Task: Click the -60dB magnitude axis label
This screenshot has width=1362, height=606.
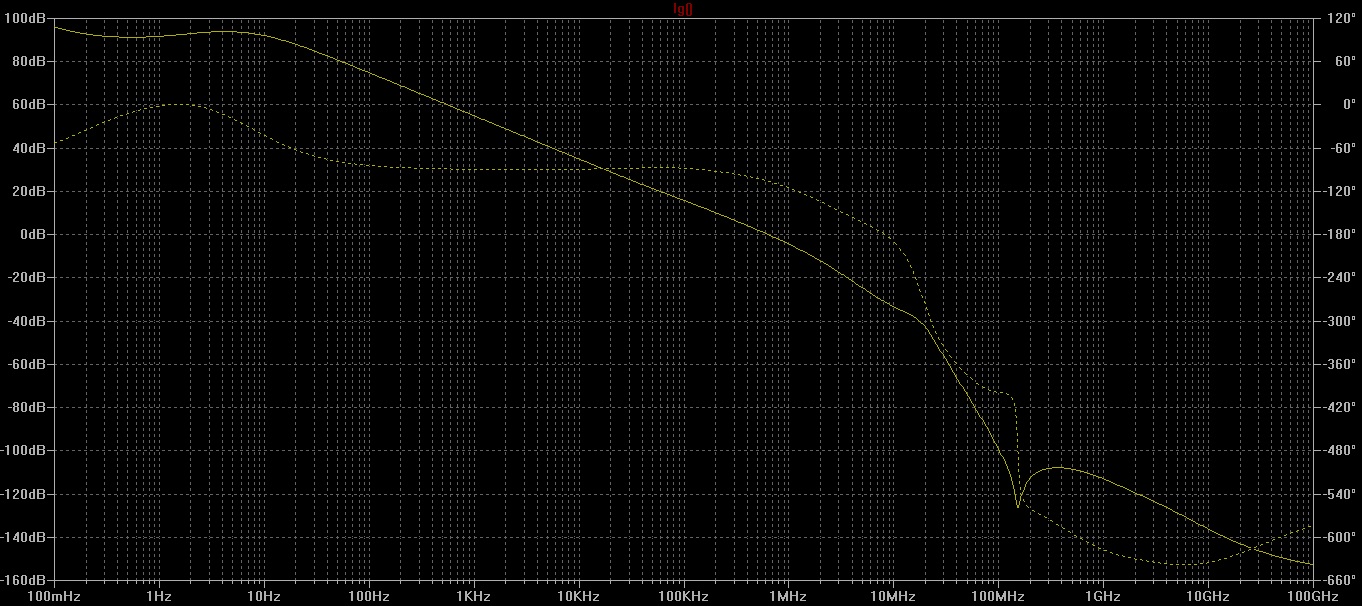Action: pyautogui.click(x=28, y=364)
